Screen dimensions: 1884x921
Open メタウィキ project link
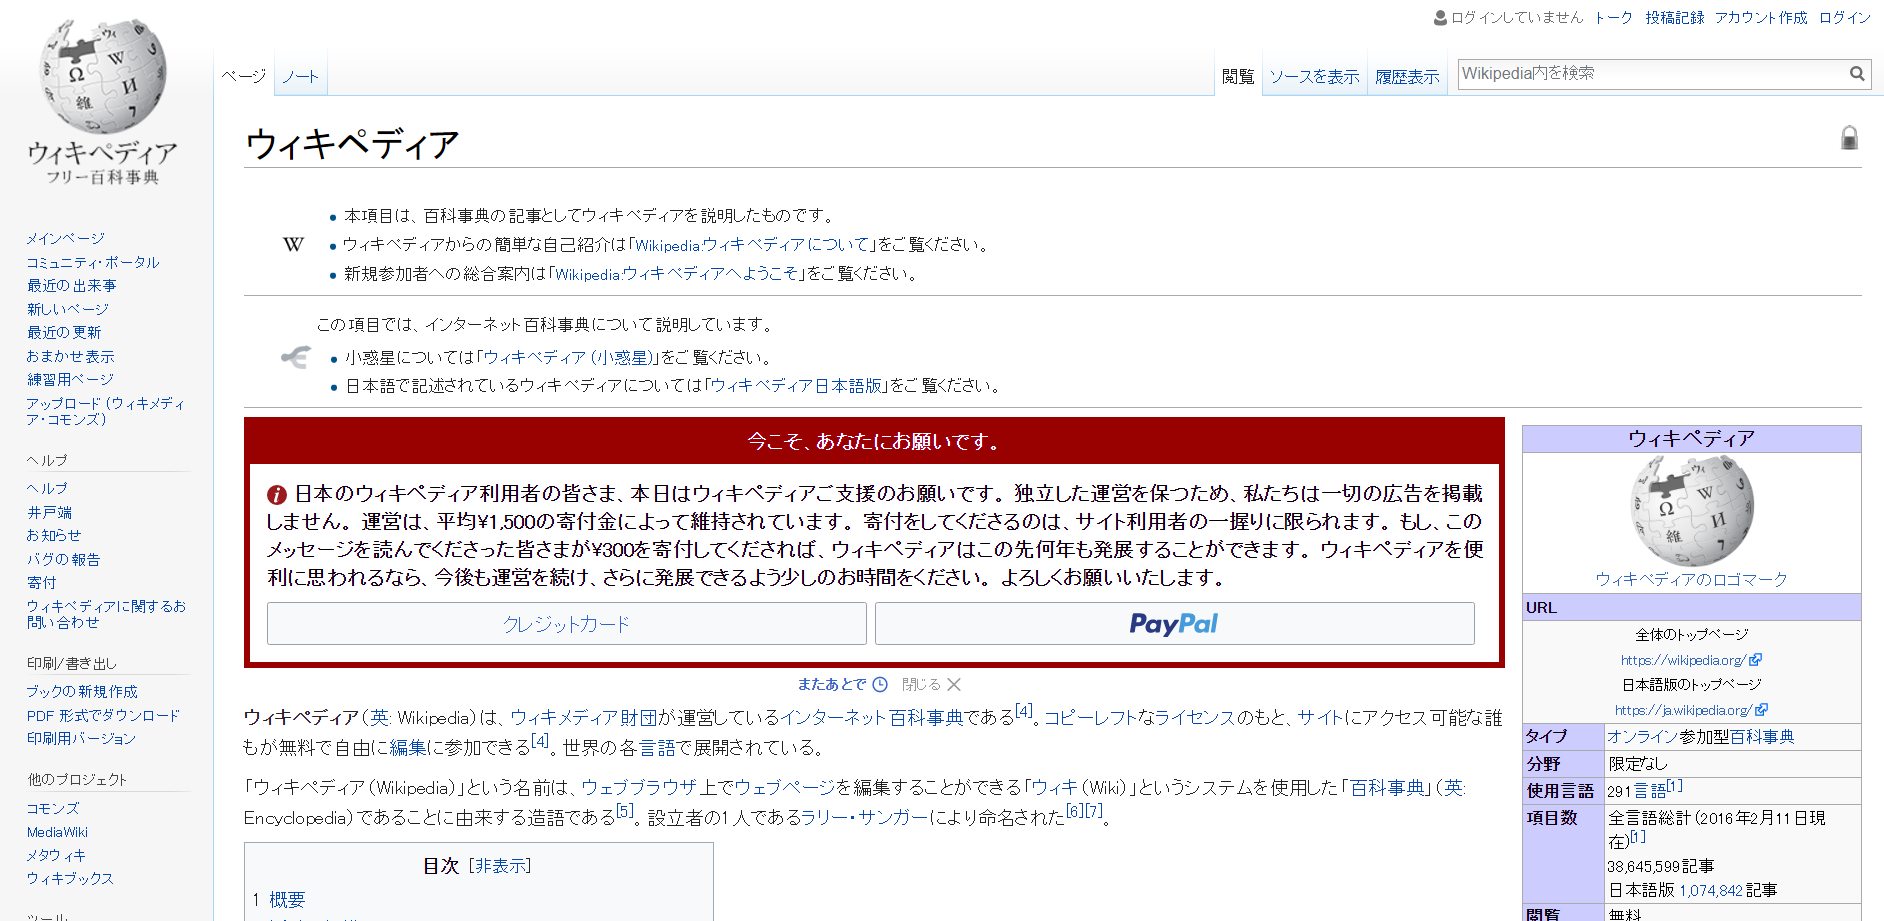[x=56, y=856]
